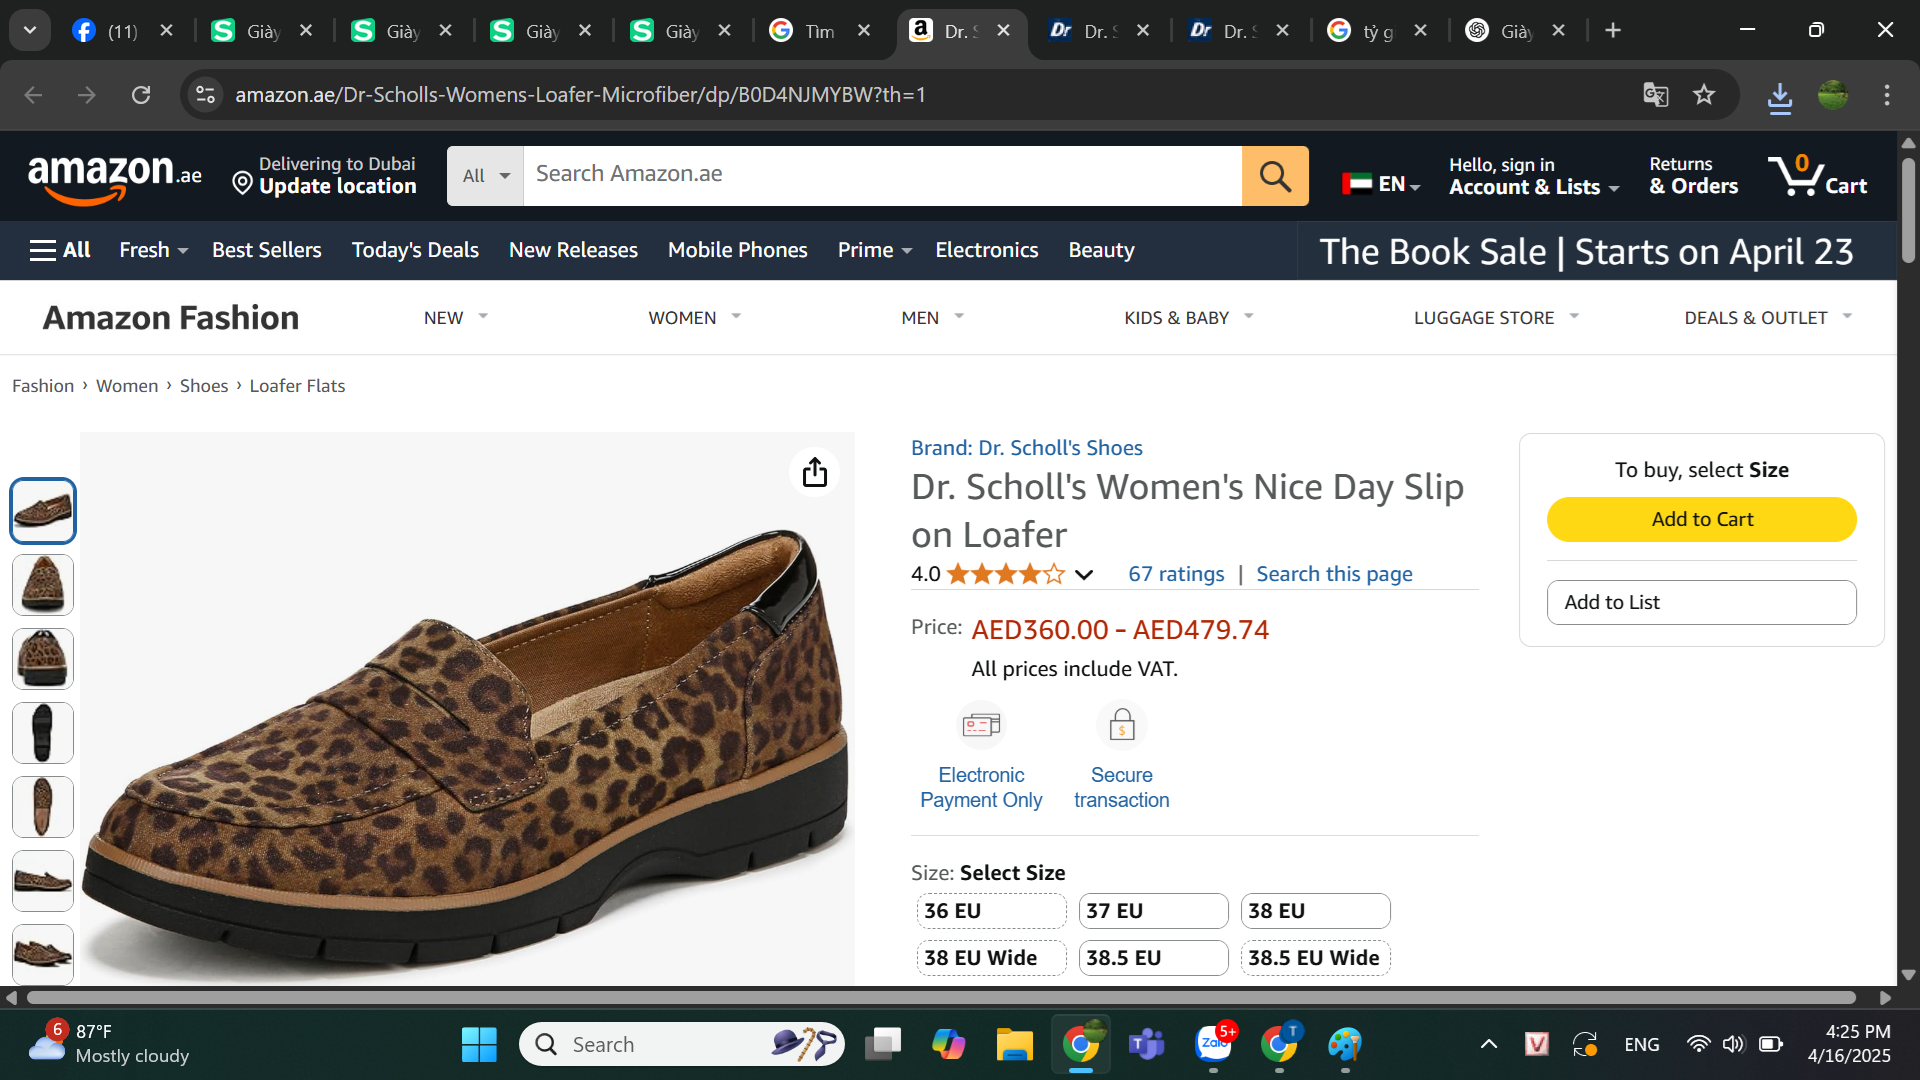Select size 36 EU
The height and width of the screenshot is (1080, 1920).
coord(991,911)
